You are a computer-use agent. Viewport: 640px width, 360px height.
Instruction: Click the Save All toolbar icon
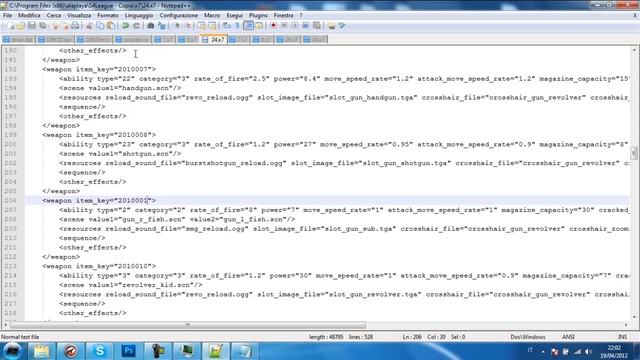[x=42, y=26]
